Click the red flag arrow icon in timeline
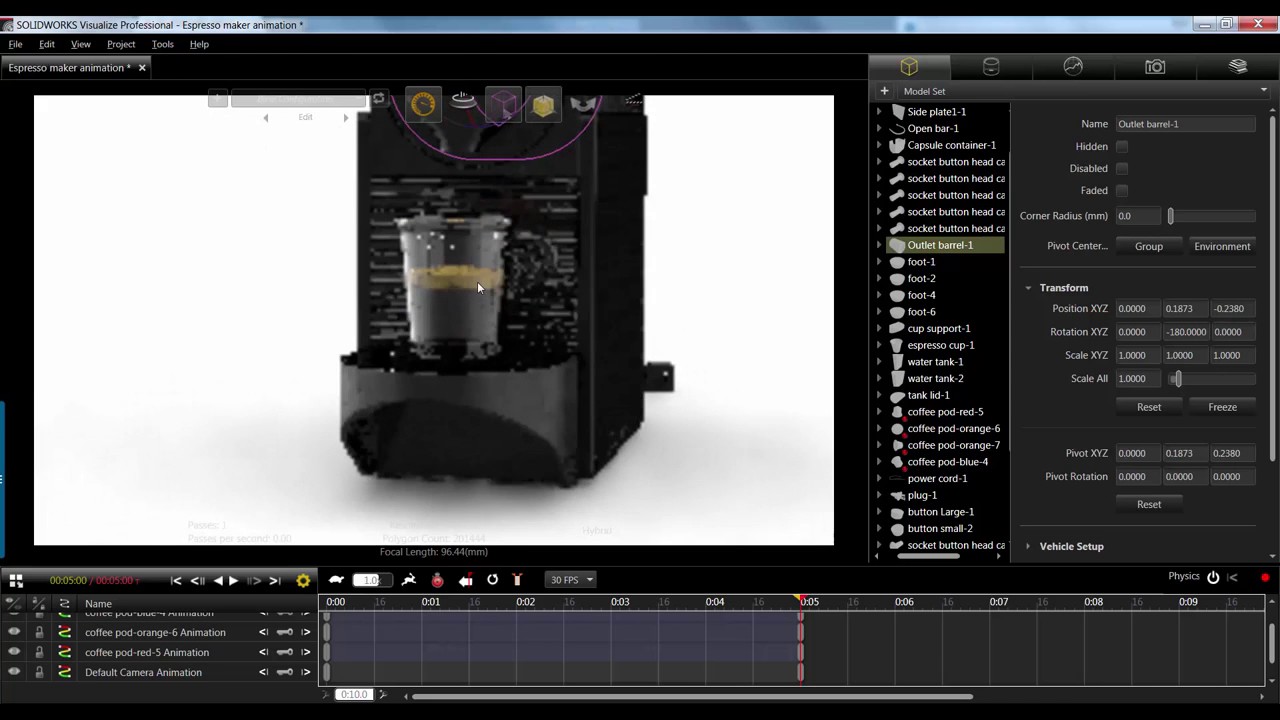Image resolution: width=1280 pixels, height=720 pixels. click(465, 580)
